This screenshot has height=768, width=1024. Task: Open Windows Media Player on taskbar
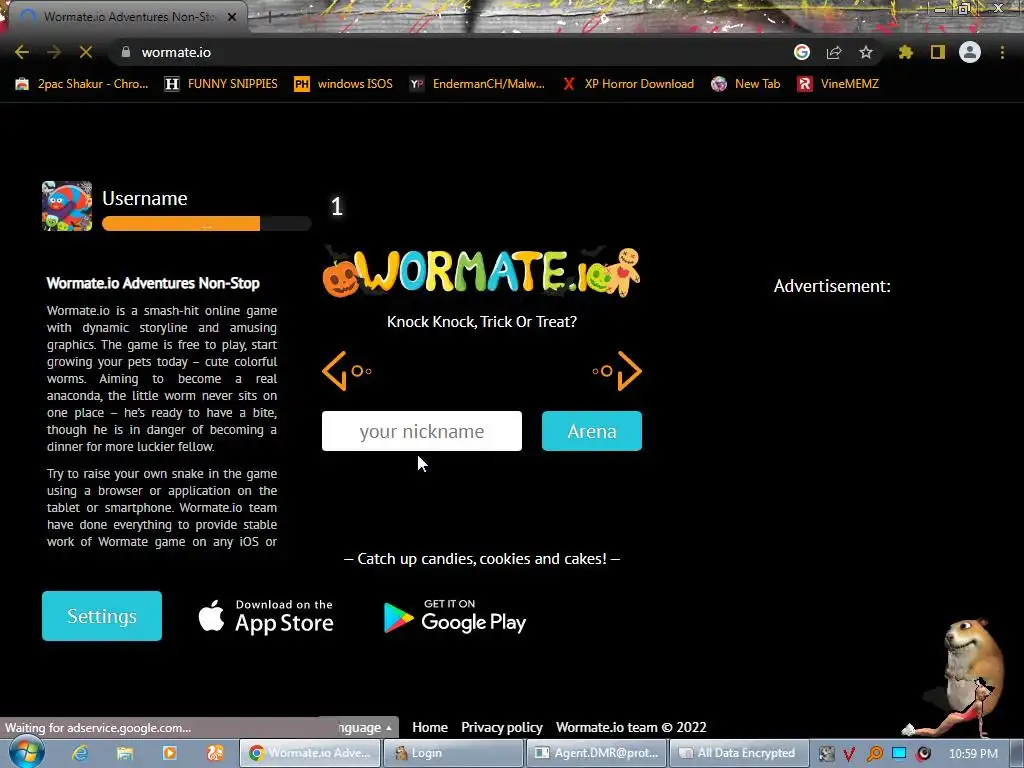(170, 753)
